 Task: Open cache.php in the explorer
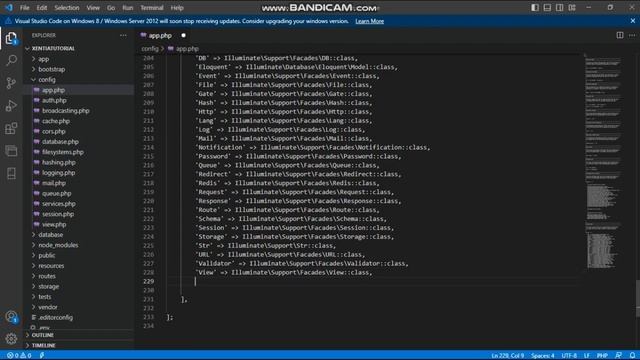click(56, 121)
